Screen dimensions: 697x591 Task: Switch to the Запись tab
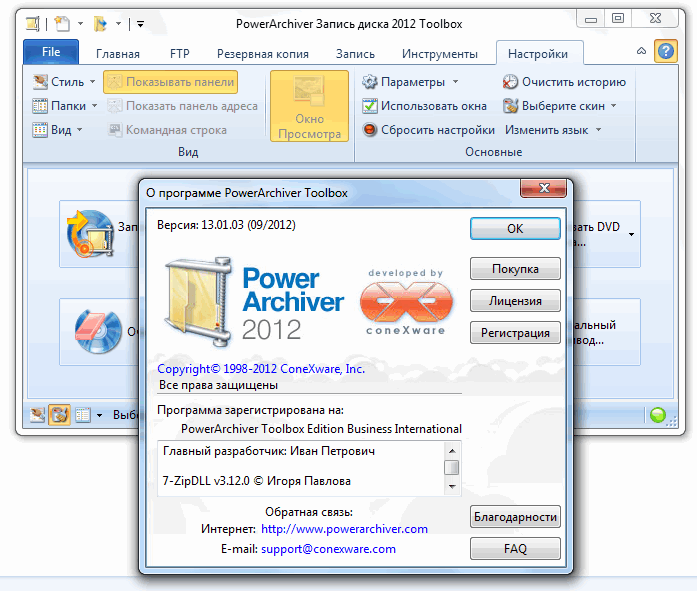pos(355,54)
